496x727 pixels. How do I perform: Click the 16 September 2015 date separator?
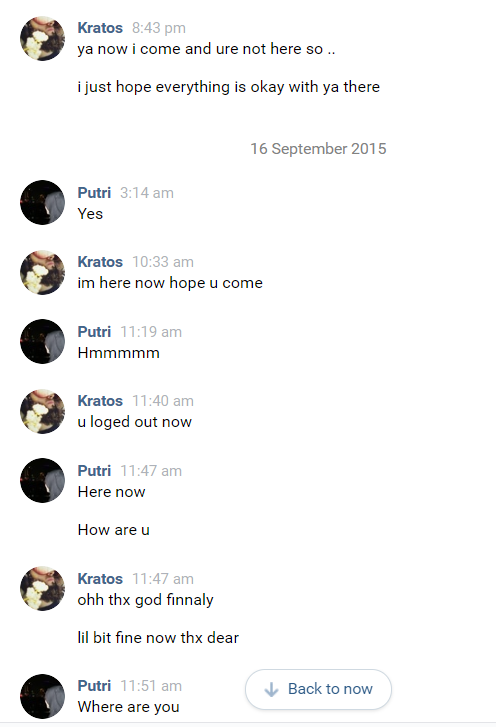point(318,149)
